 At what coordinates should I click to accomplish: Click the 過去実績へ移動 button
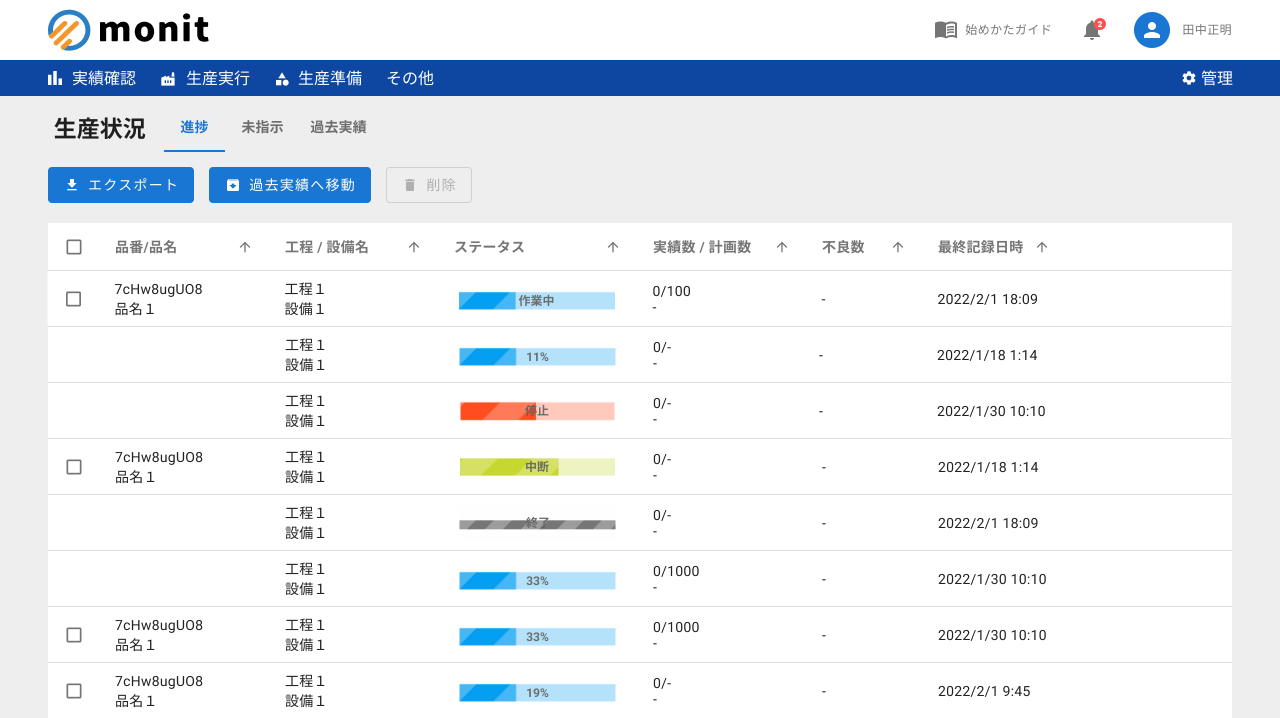point(290,185)
